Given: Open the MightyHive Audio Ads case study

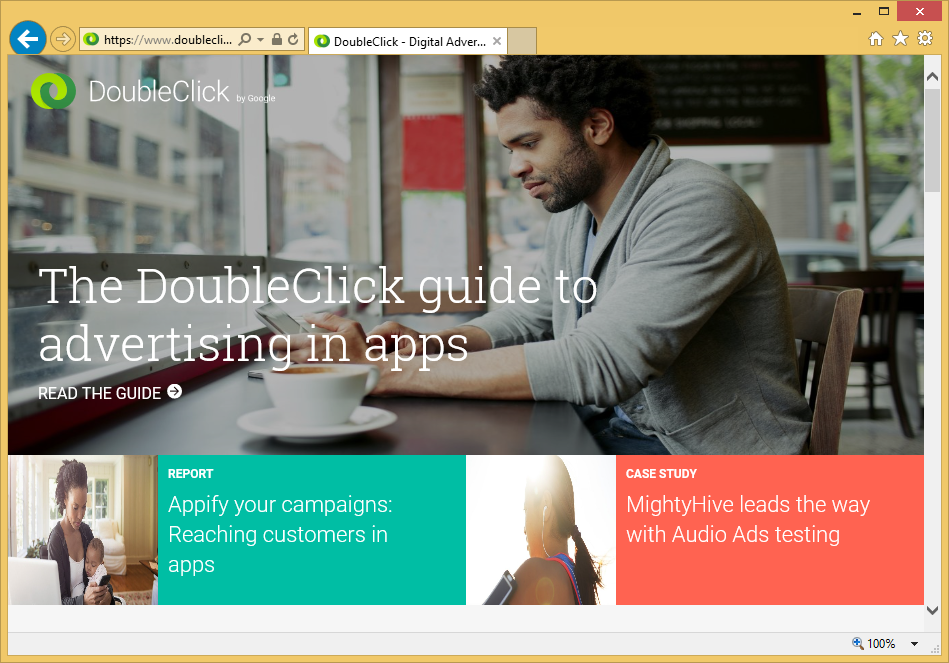Looking at the screenshot, I should pos(747,519).
